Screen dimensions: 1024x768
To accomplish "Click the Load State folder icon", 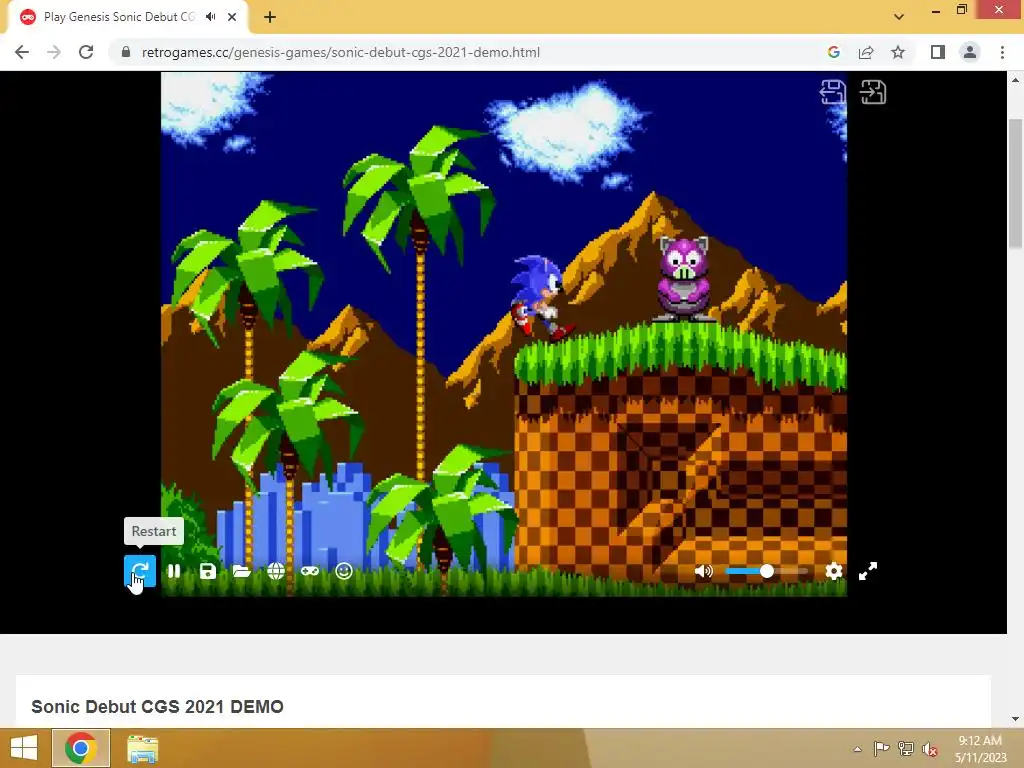I will click(x=242, y=571).
